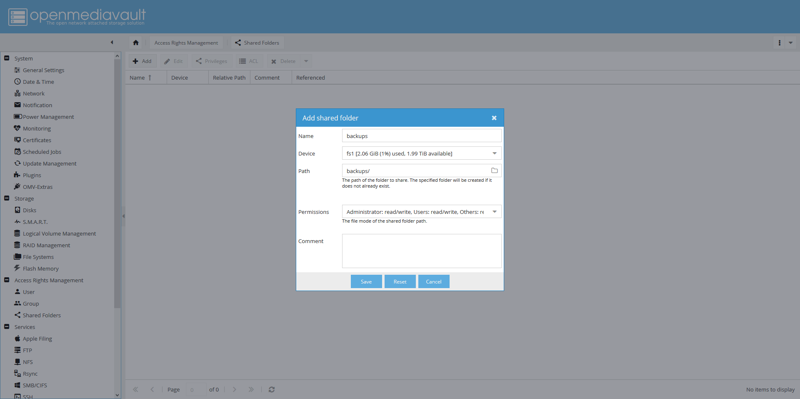Image resolution: width=800 pixels, height=399 pixels.
Task: Click the NFS icon
Action: (x=17, y=362)
